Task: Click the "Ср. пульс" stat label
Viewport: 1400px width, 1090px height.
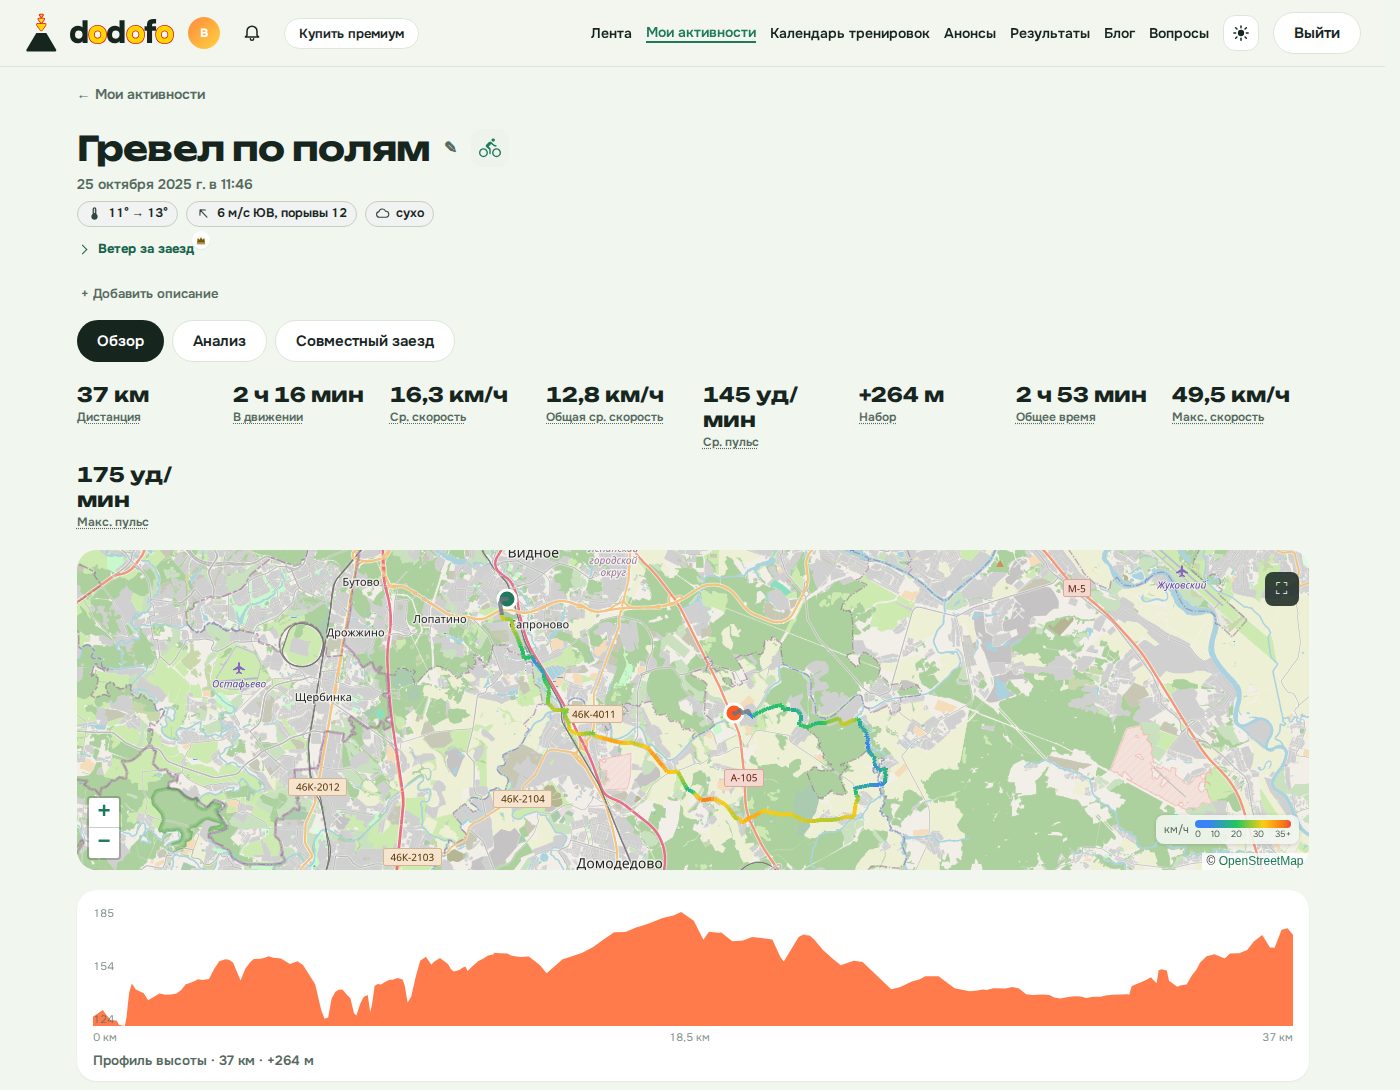Action: [x=731, y=442]
